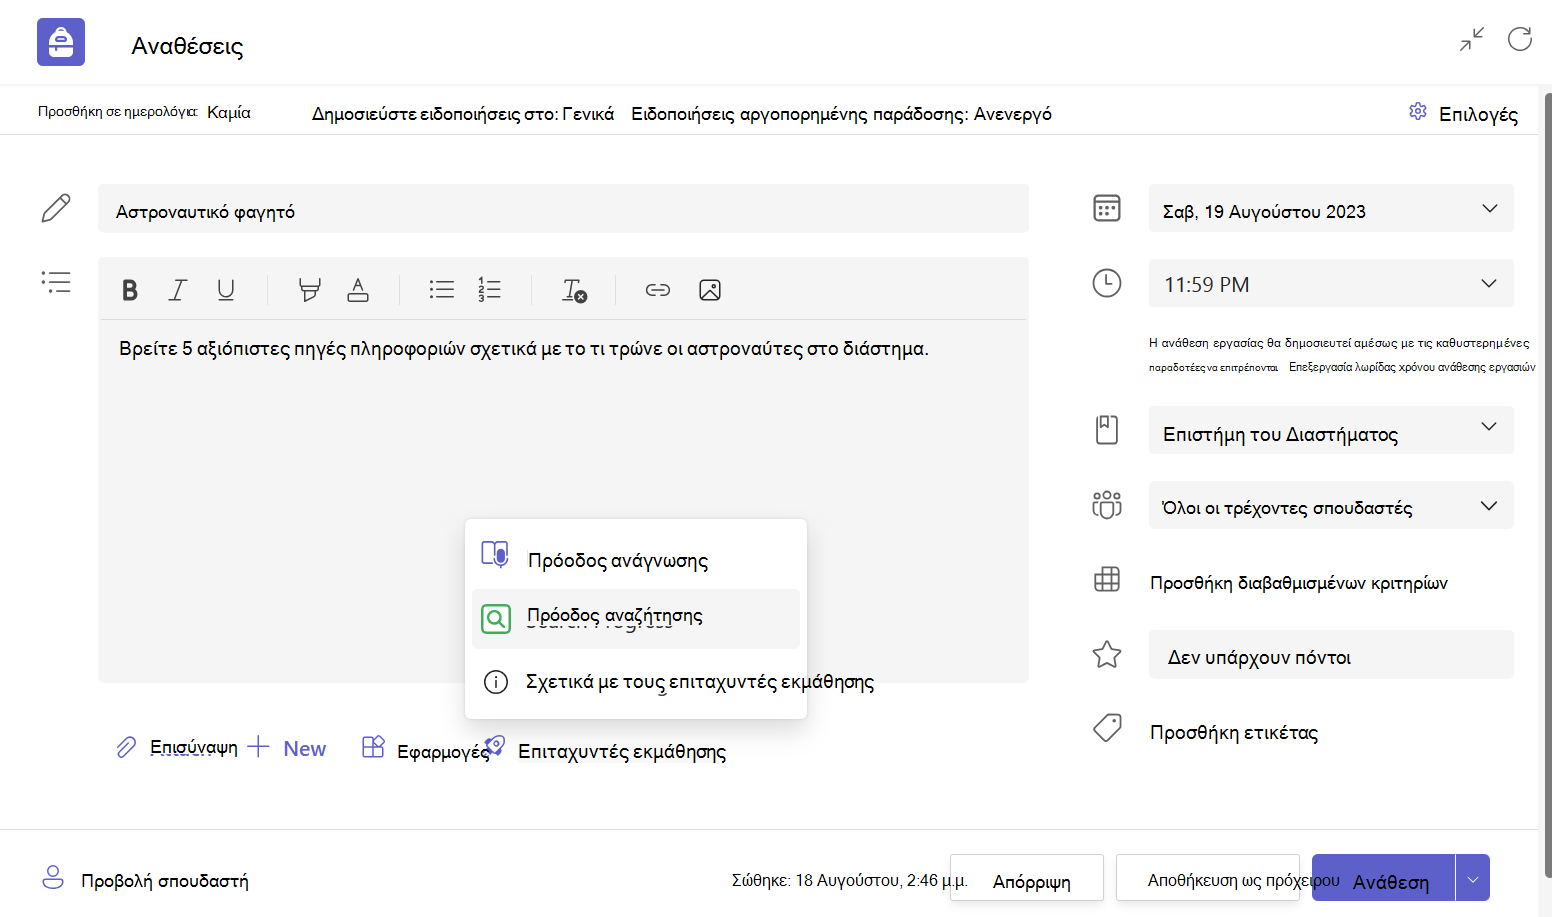Click the Ανάθεση assign button
This screenshot has height=917, width=1552.
click(x=1384, y=878)
